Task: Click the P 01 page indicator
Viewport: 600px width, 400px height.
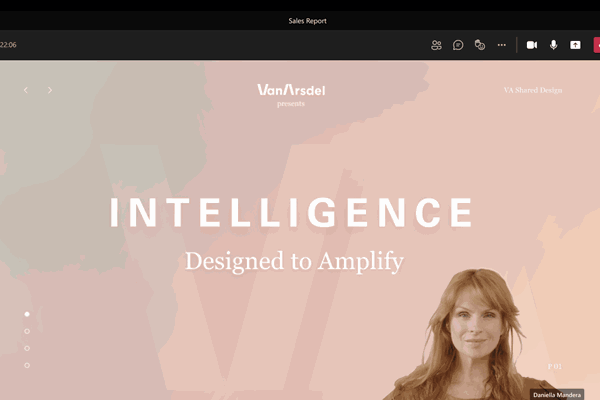Action: click(x=554, y=367)
